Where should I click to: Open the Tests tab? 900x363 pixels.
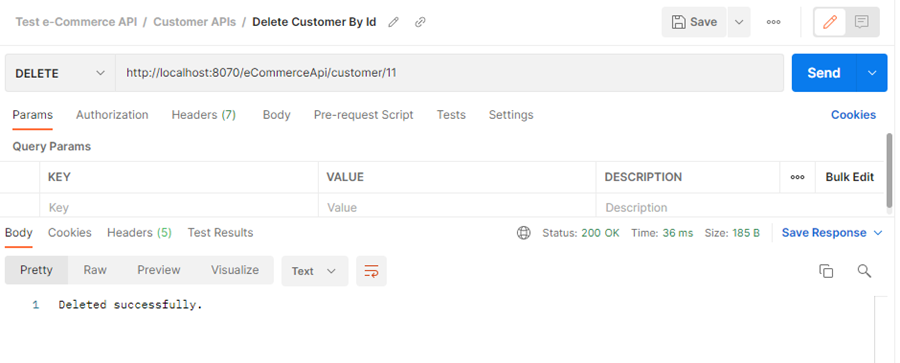click(451, 115)
